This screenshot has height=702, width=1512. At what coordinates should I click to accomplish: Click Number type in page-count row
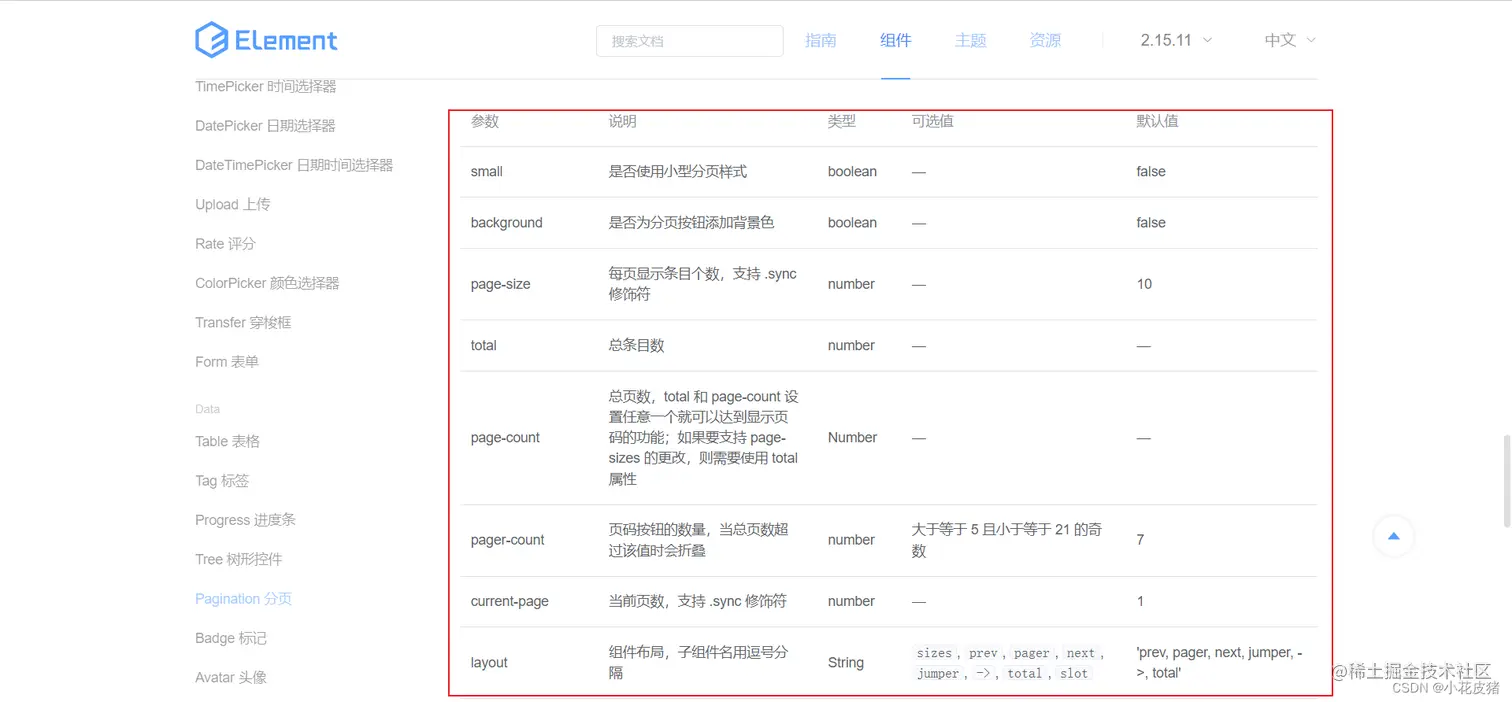[852, 437]
